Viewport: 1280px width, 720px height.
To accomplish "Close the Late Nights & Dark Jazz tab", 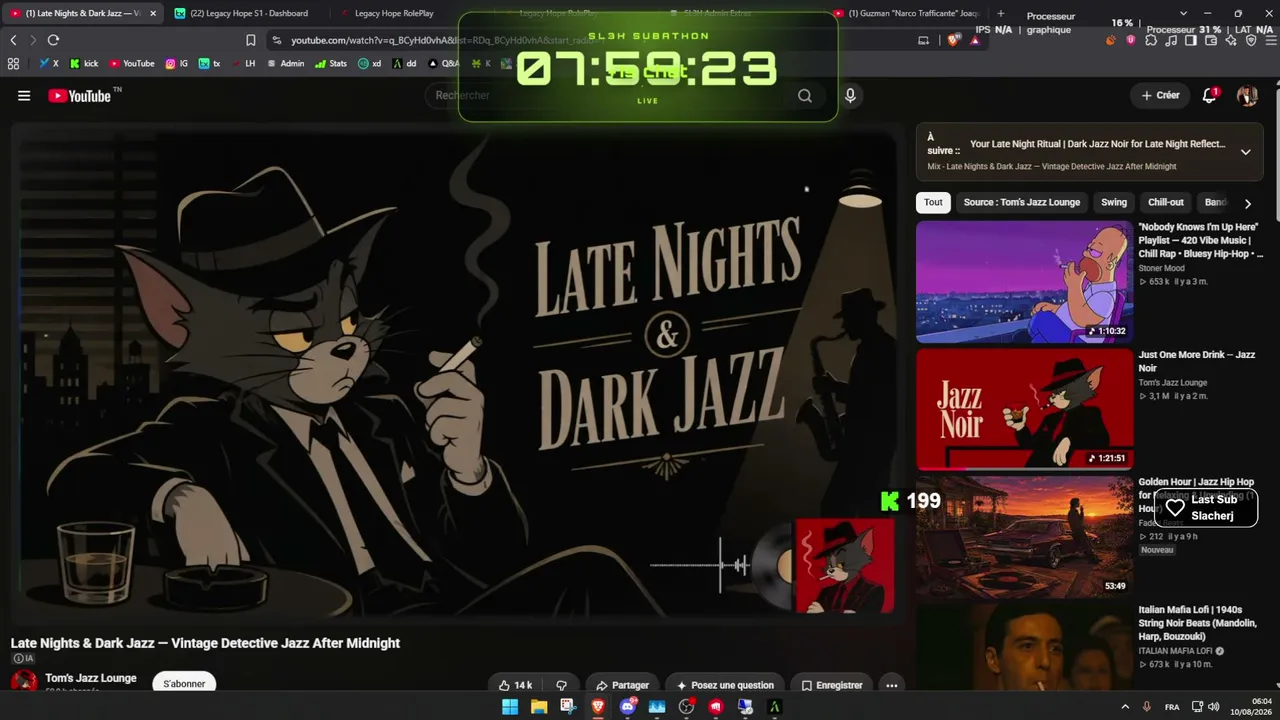I will click(x=153, y=13).
